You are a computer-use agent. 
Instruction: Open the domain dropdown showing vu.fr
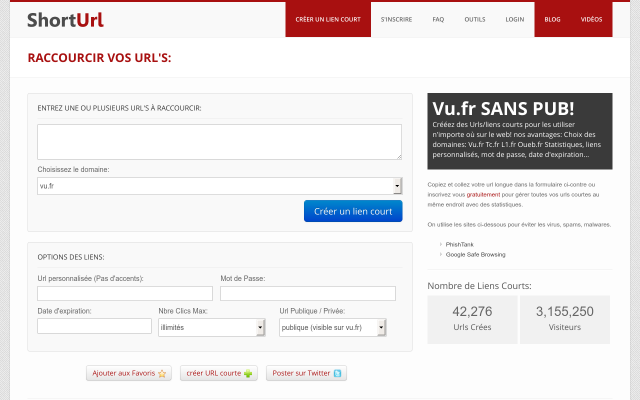coord(220,186)
